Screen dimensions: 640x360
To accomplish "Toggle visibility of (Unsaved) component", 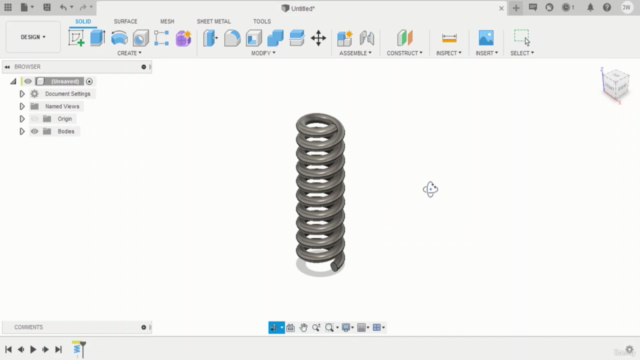I will tap(28, 82).
